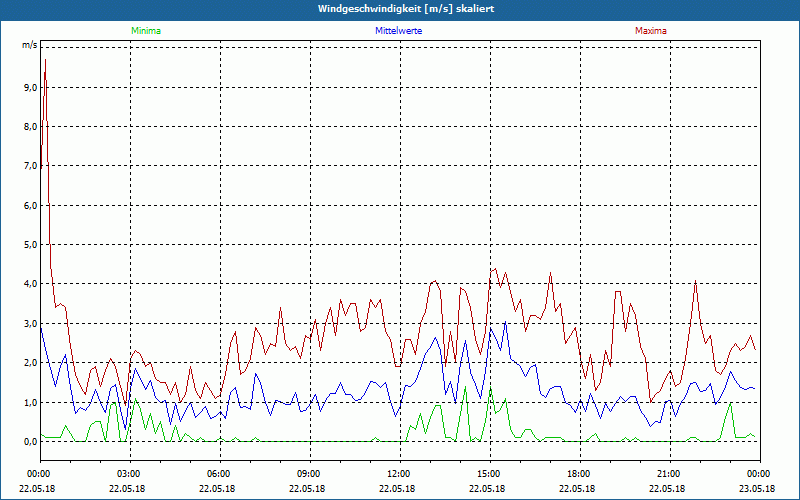Screen dimensions: 800x500
Task: Click the 9,0 y-axis value
Action: tap(31, 87)
